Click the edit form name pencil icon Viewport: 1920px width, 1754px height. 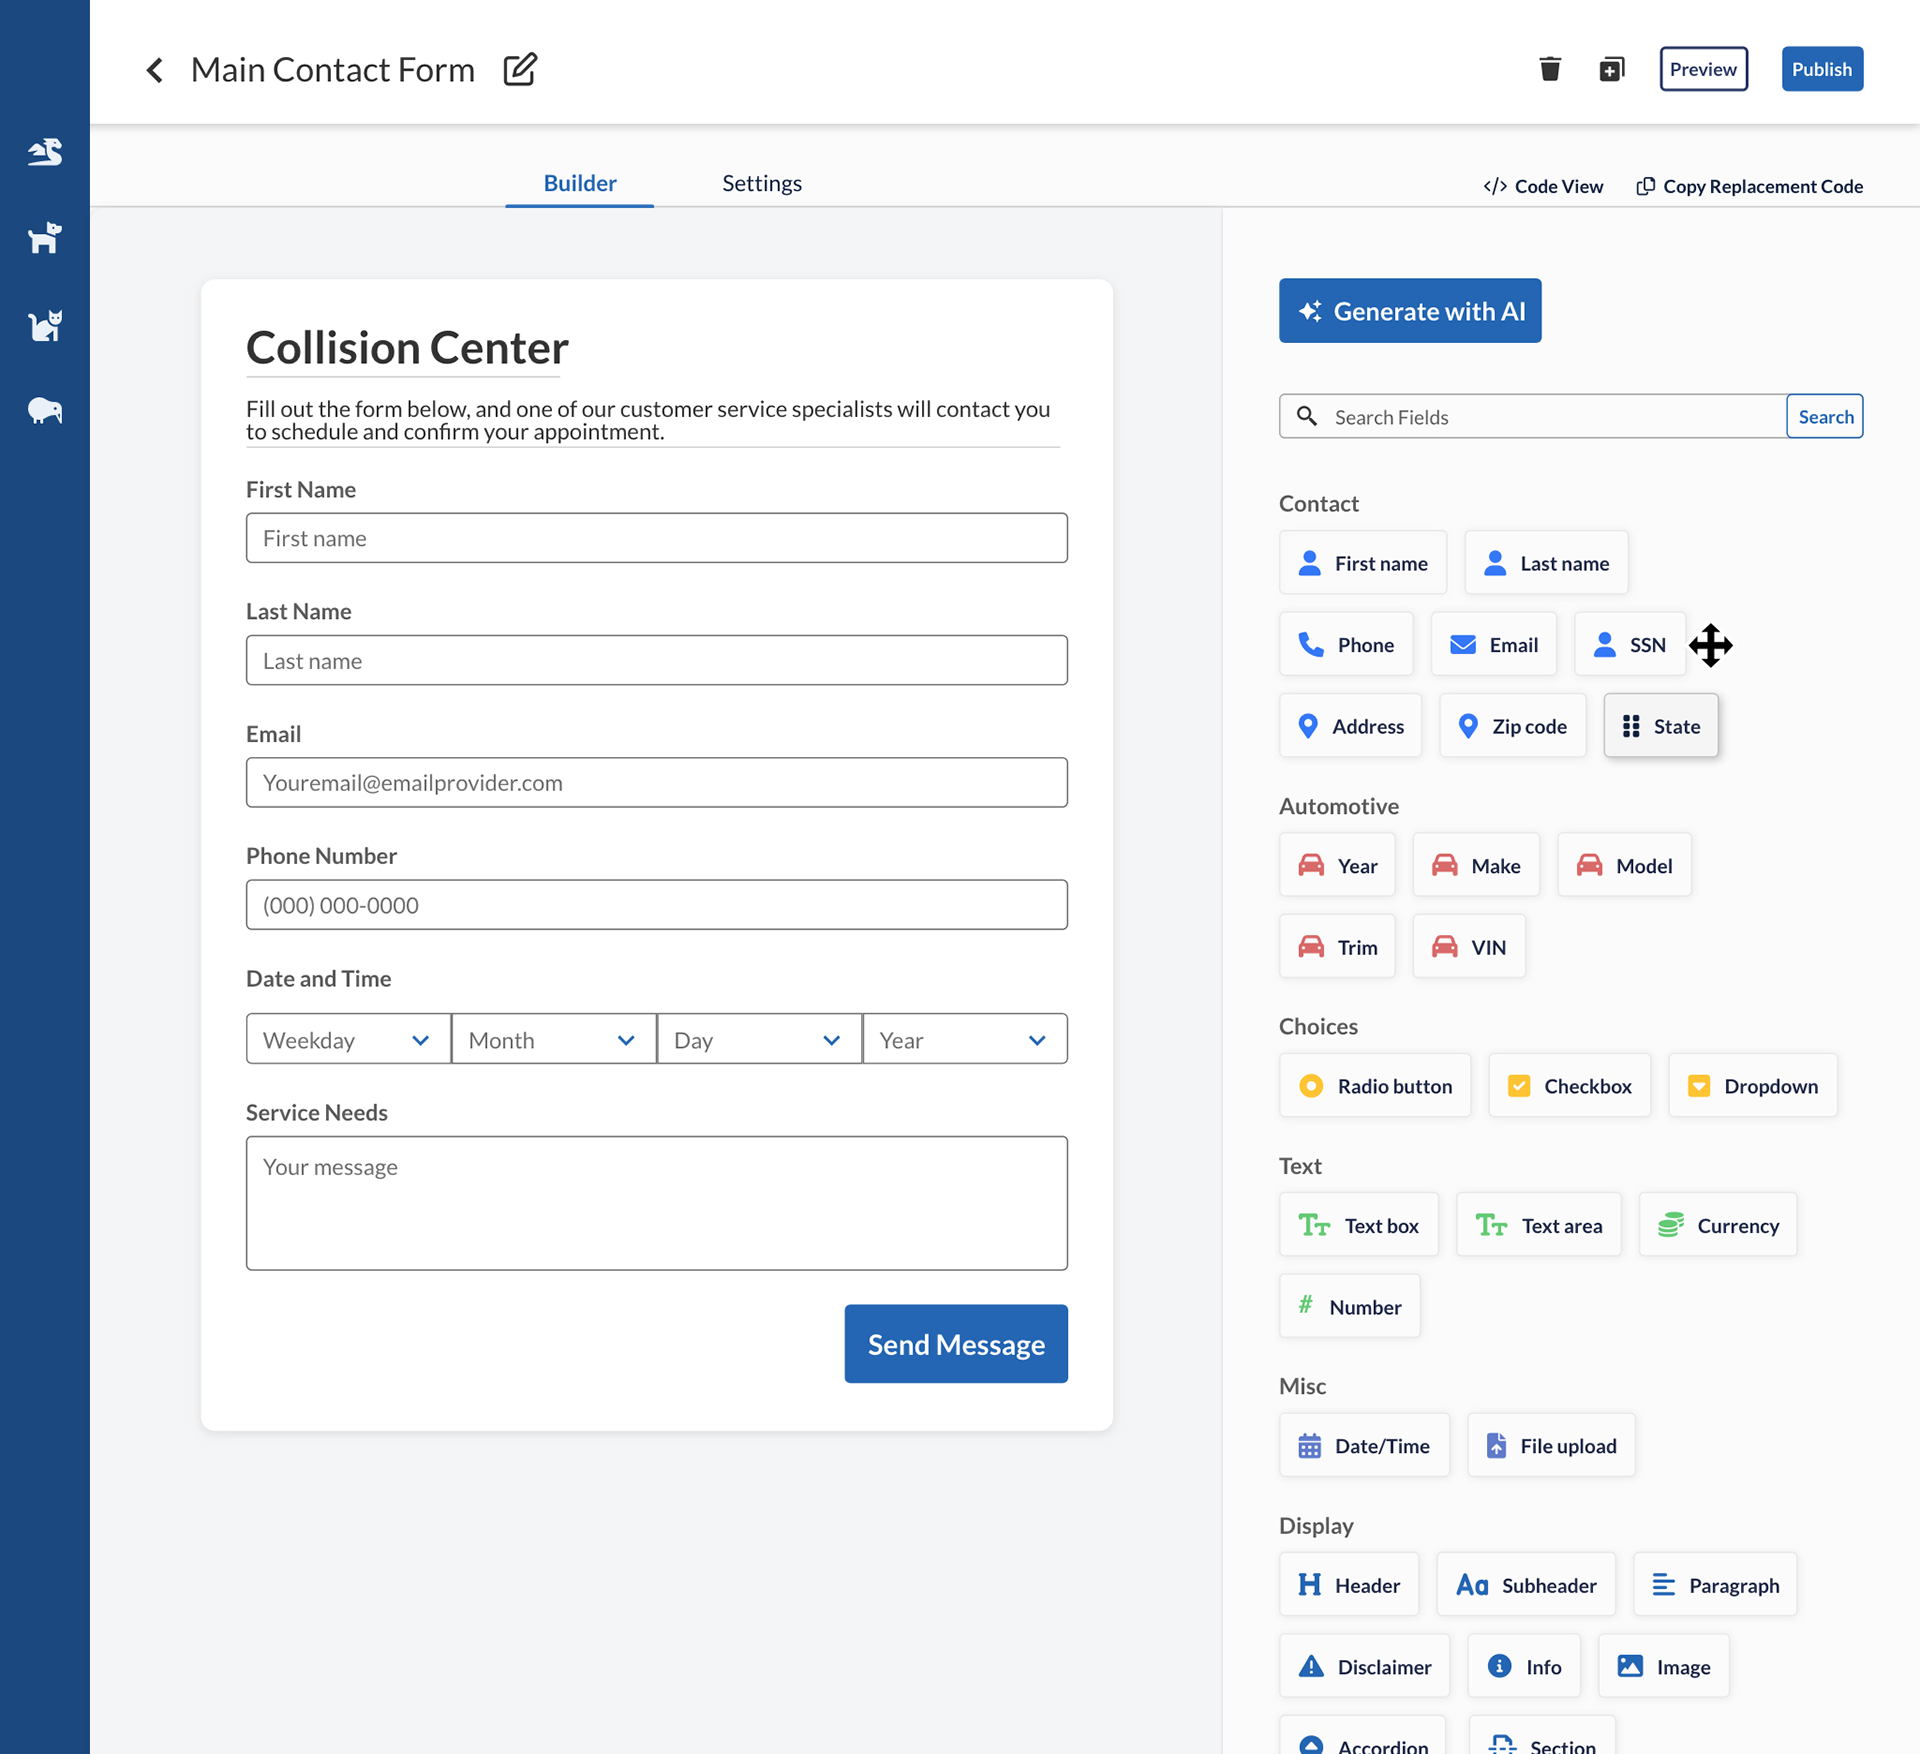pyautogui.click(x=520, y=69)
